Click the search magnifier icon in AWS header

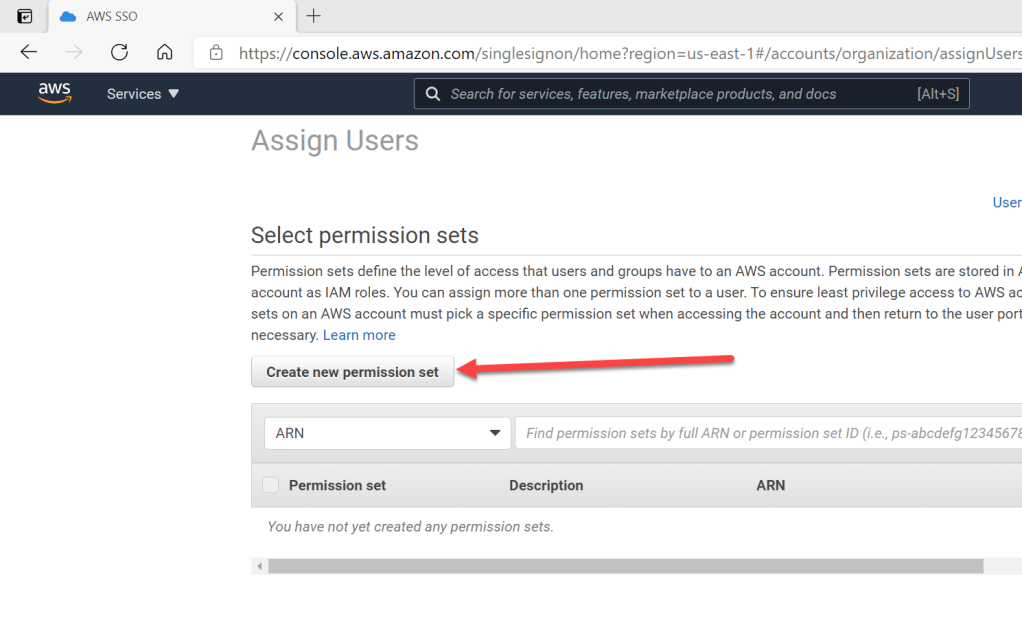point(433,94)
